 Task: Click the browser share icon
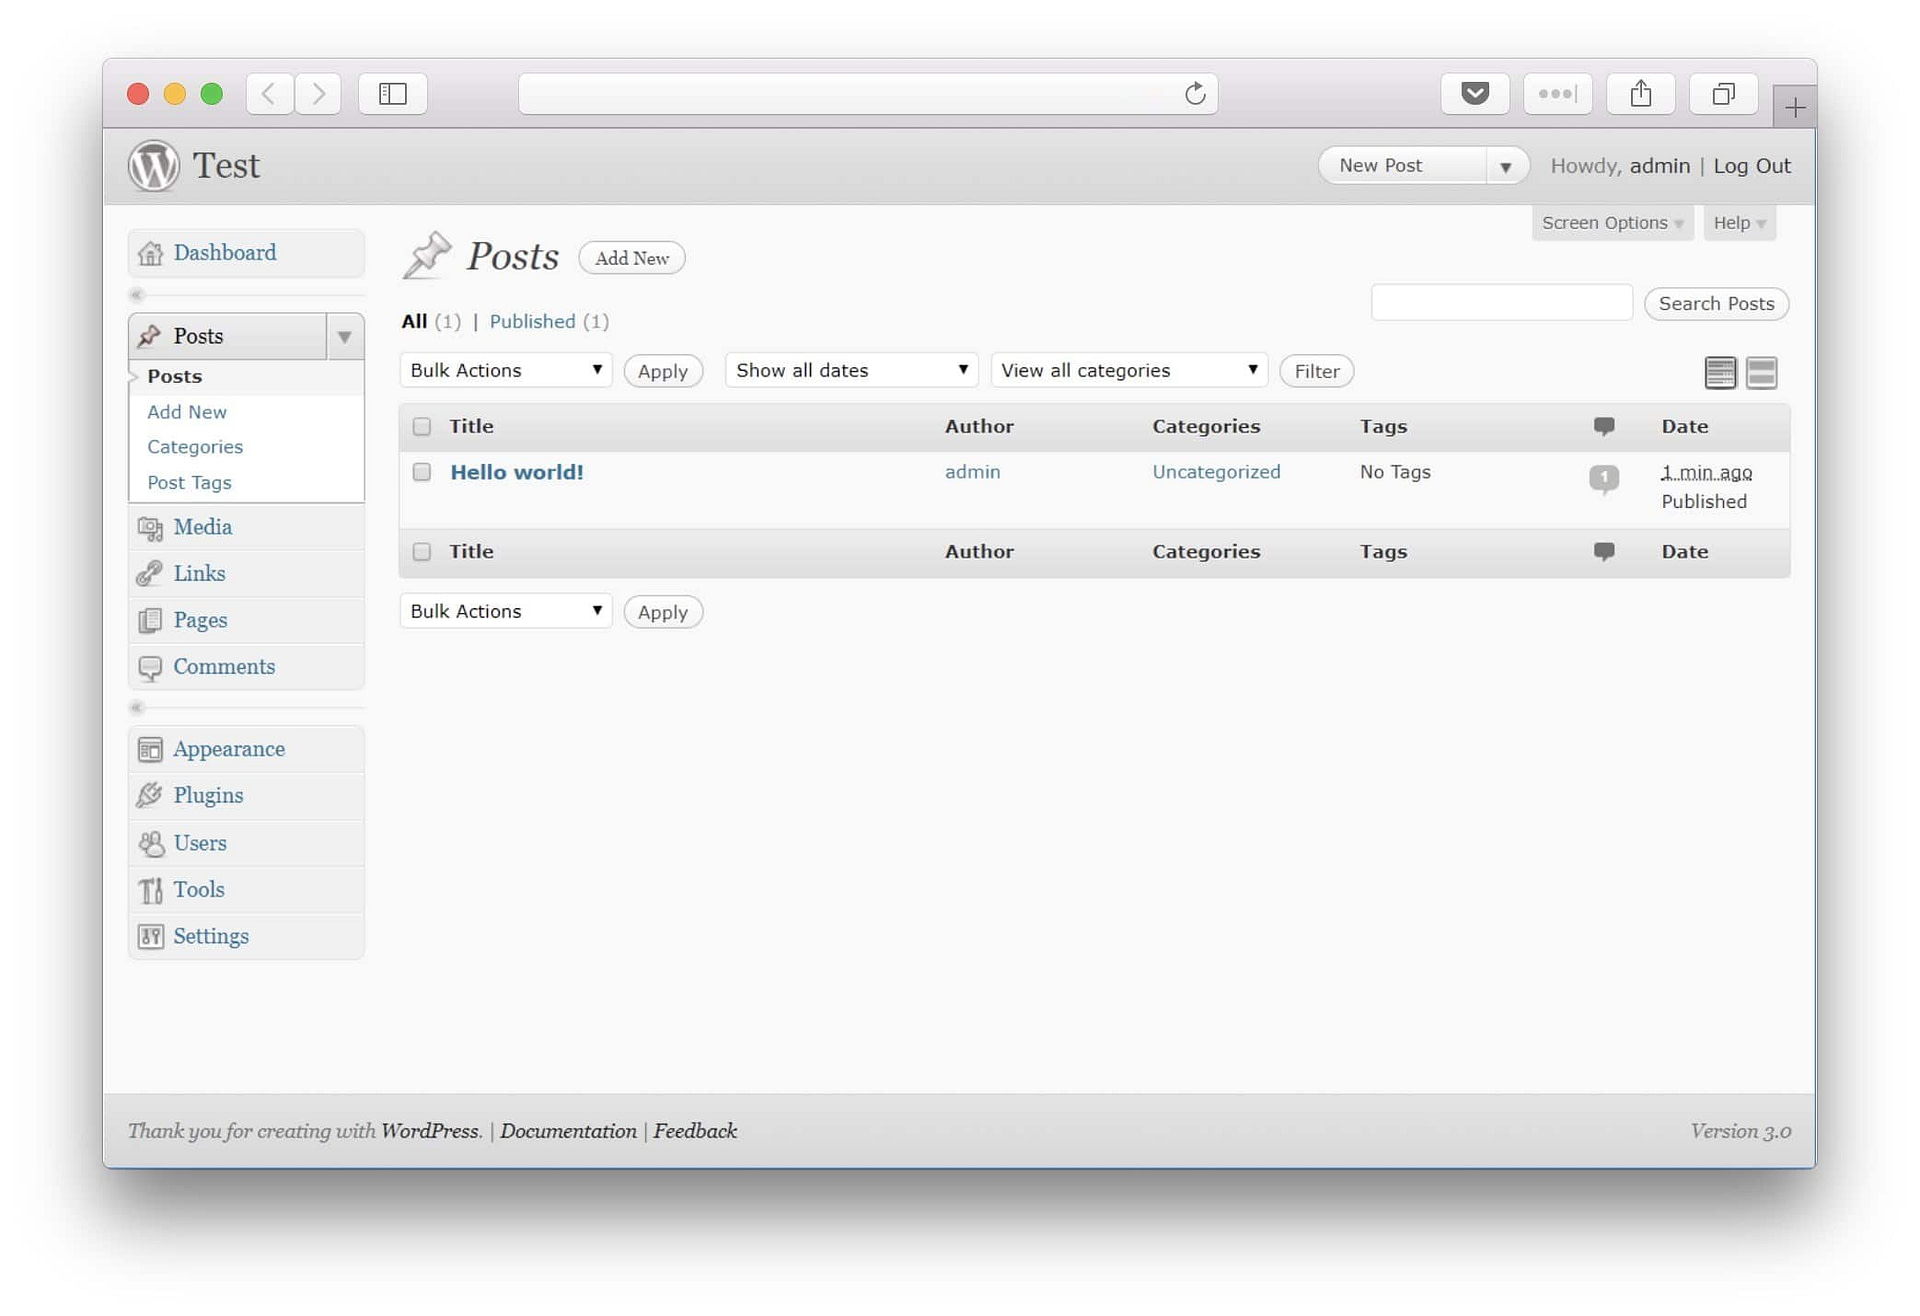click(1641, 94)
